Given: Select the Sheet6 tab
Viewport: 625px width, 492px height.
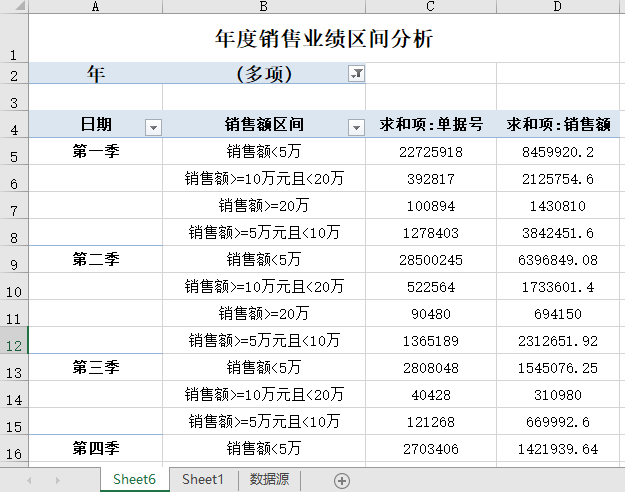Looking at the screenshot, I should pos(134,480).
